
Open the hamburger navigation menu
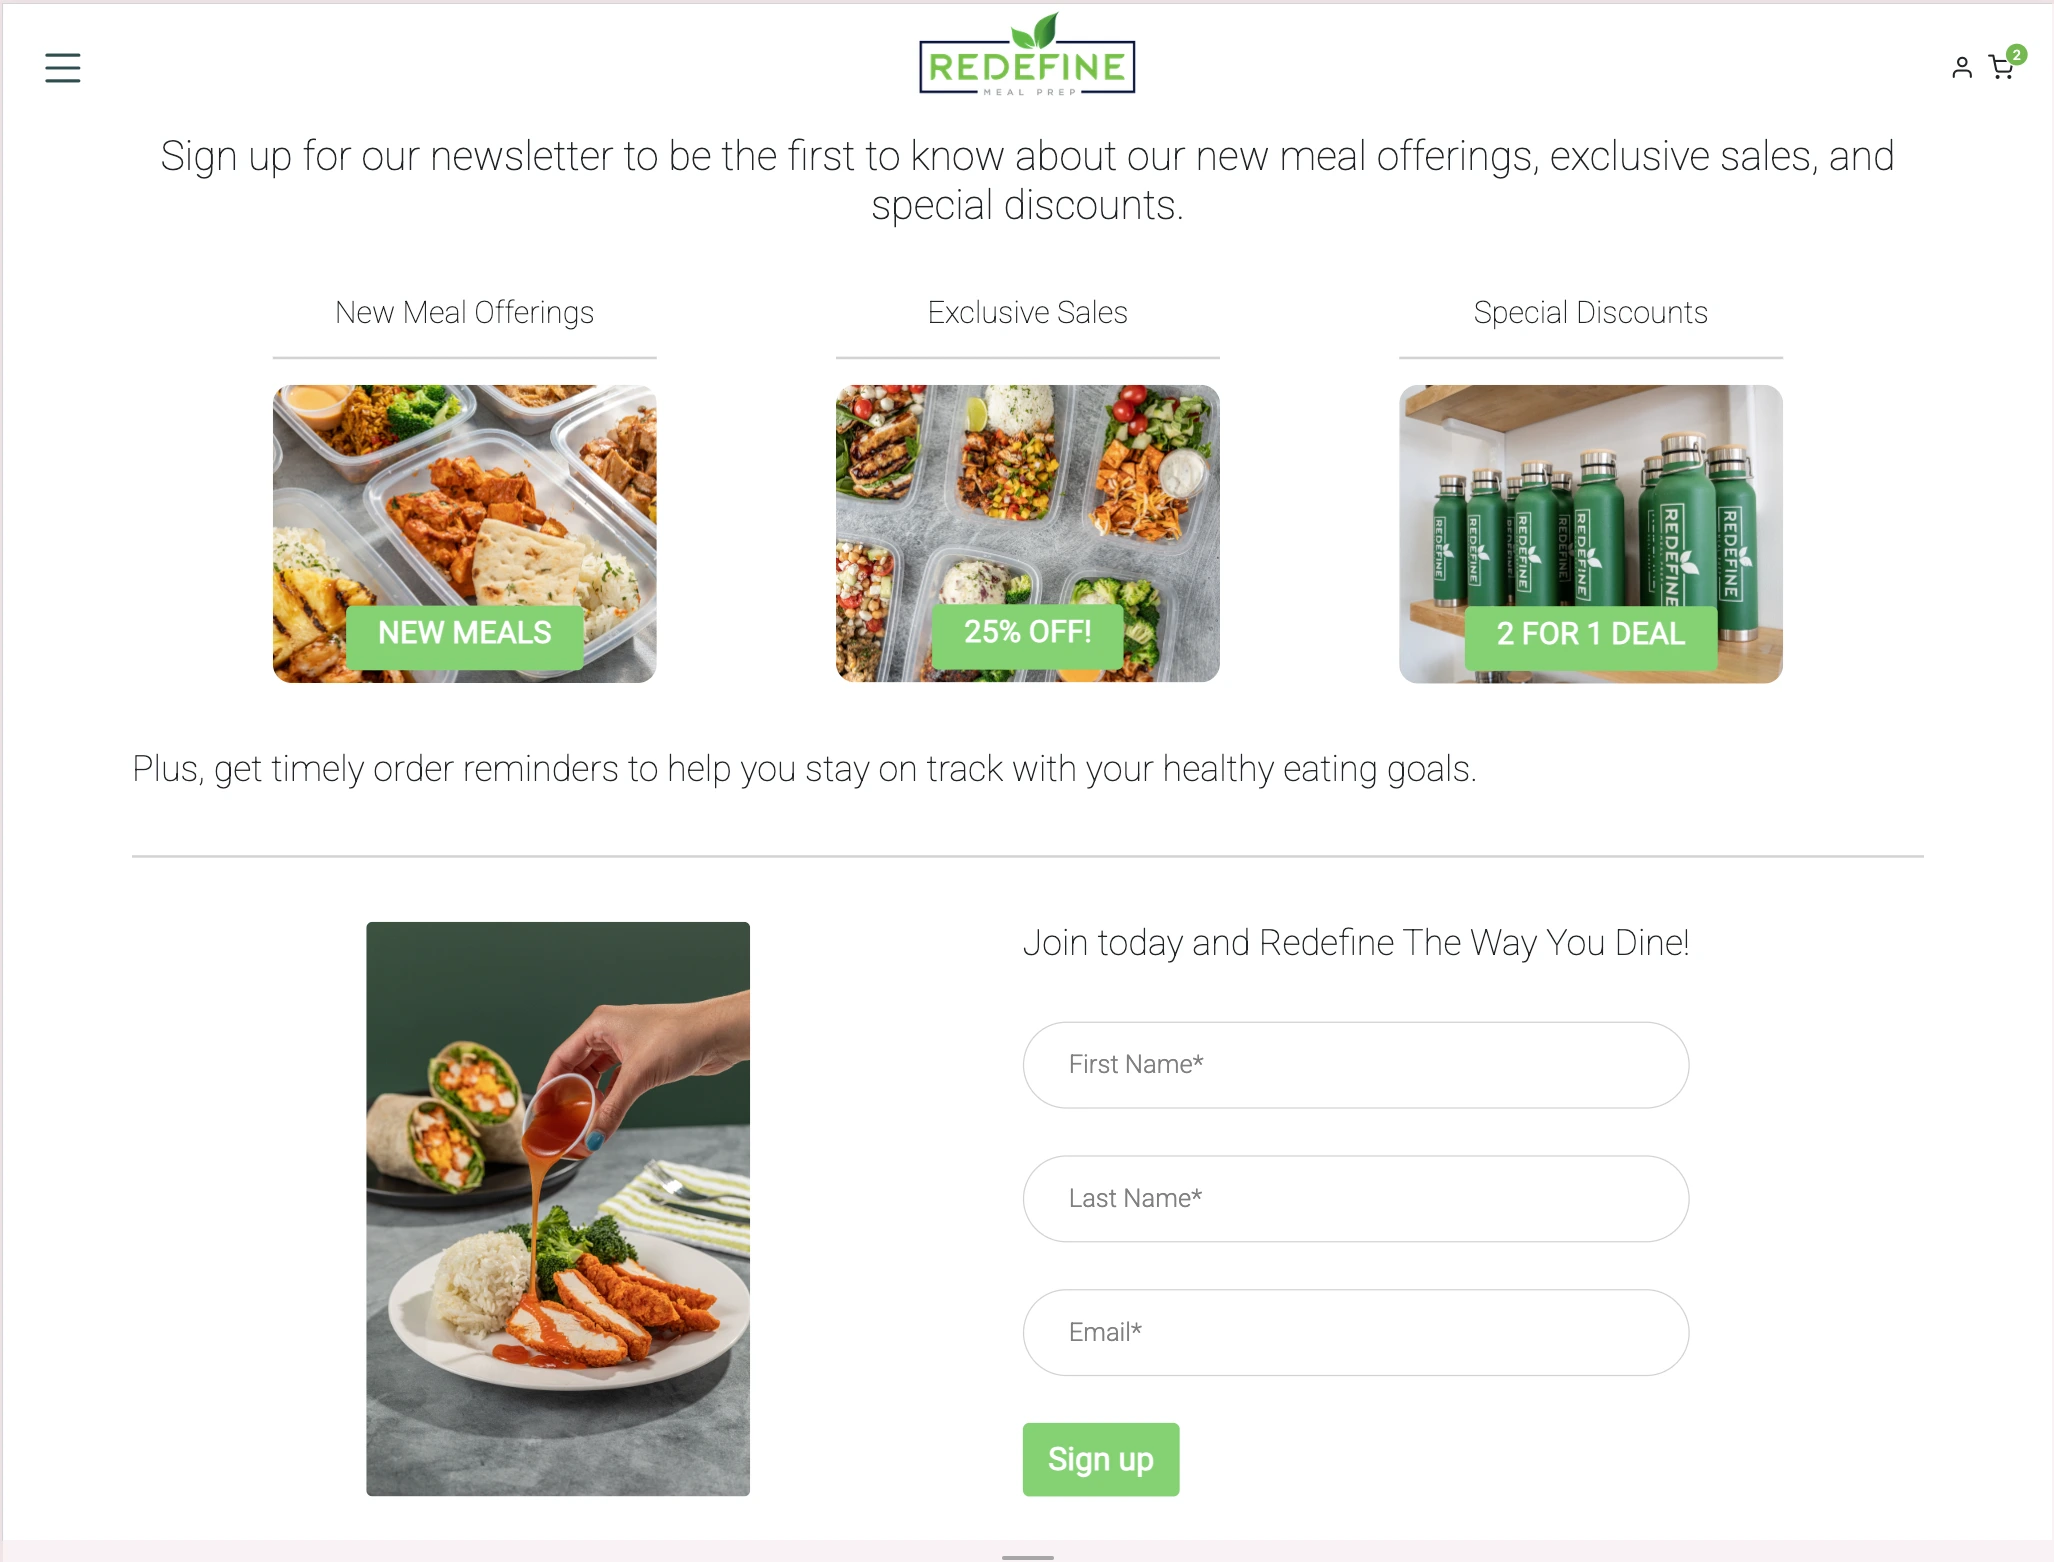click(62, 68)
